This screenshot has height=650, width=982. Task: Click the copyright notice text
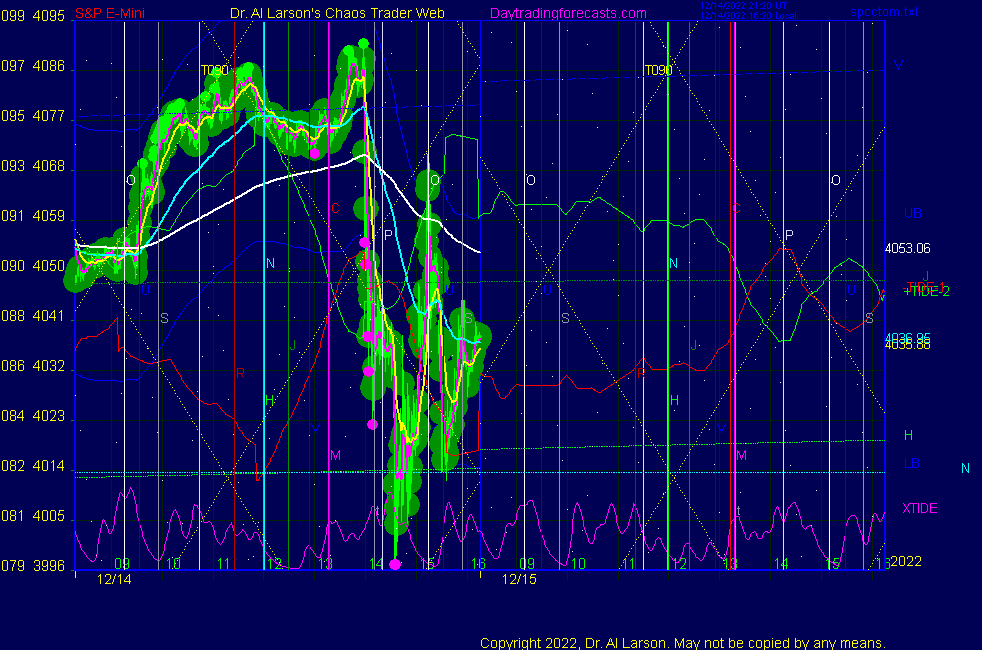point(683,642)
